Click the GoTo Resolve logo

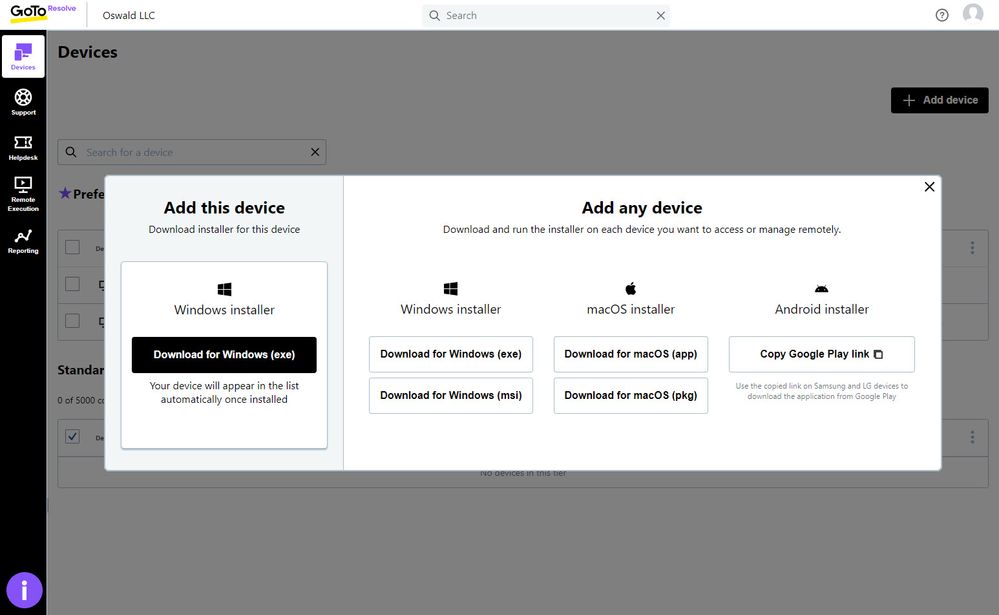point(43,13)
